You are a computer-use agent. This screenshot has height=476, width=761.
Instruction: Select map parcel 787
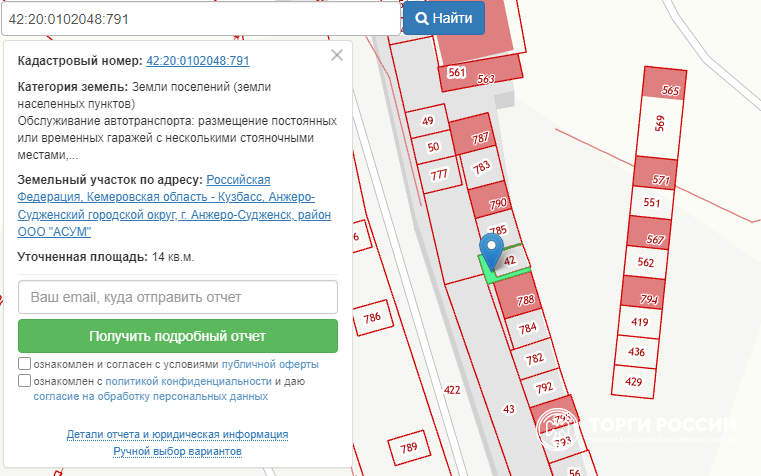[480, 138]
